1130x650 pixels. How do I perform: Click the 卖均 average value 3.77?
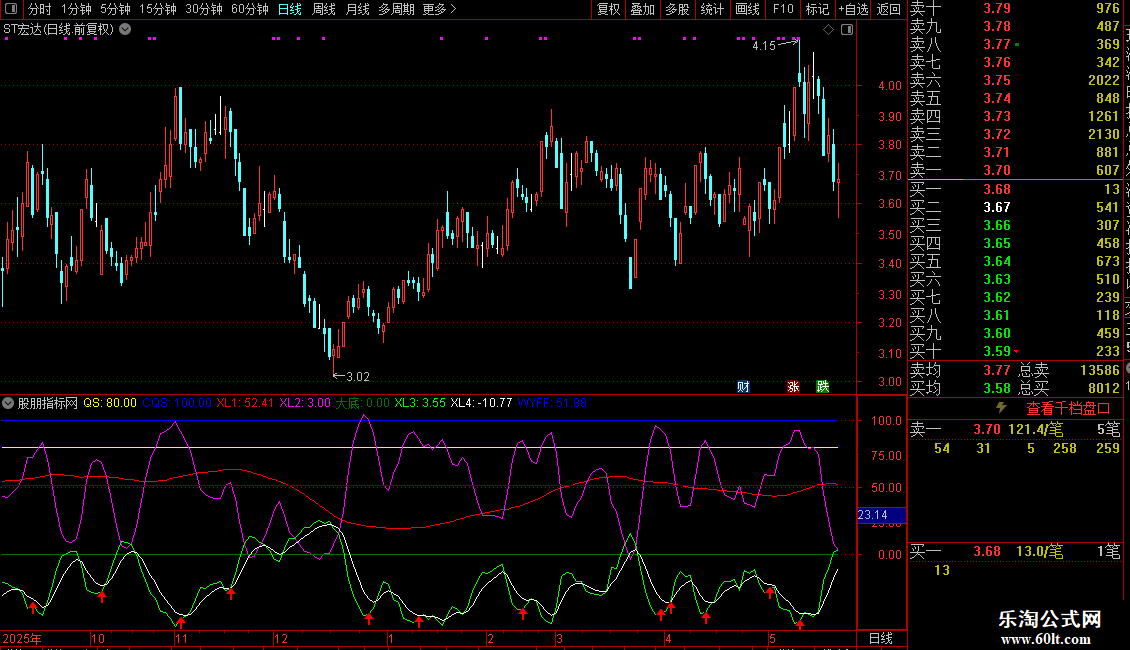tap(997, 370)
